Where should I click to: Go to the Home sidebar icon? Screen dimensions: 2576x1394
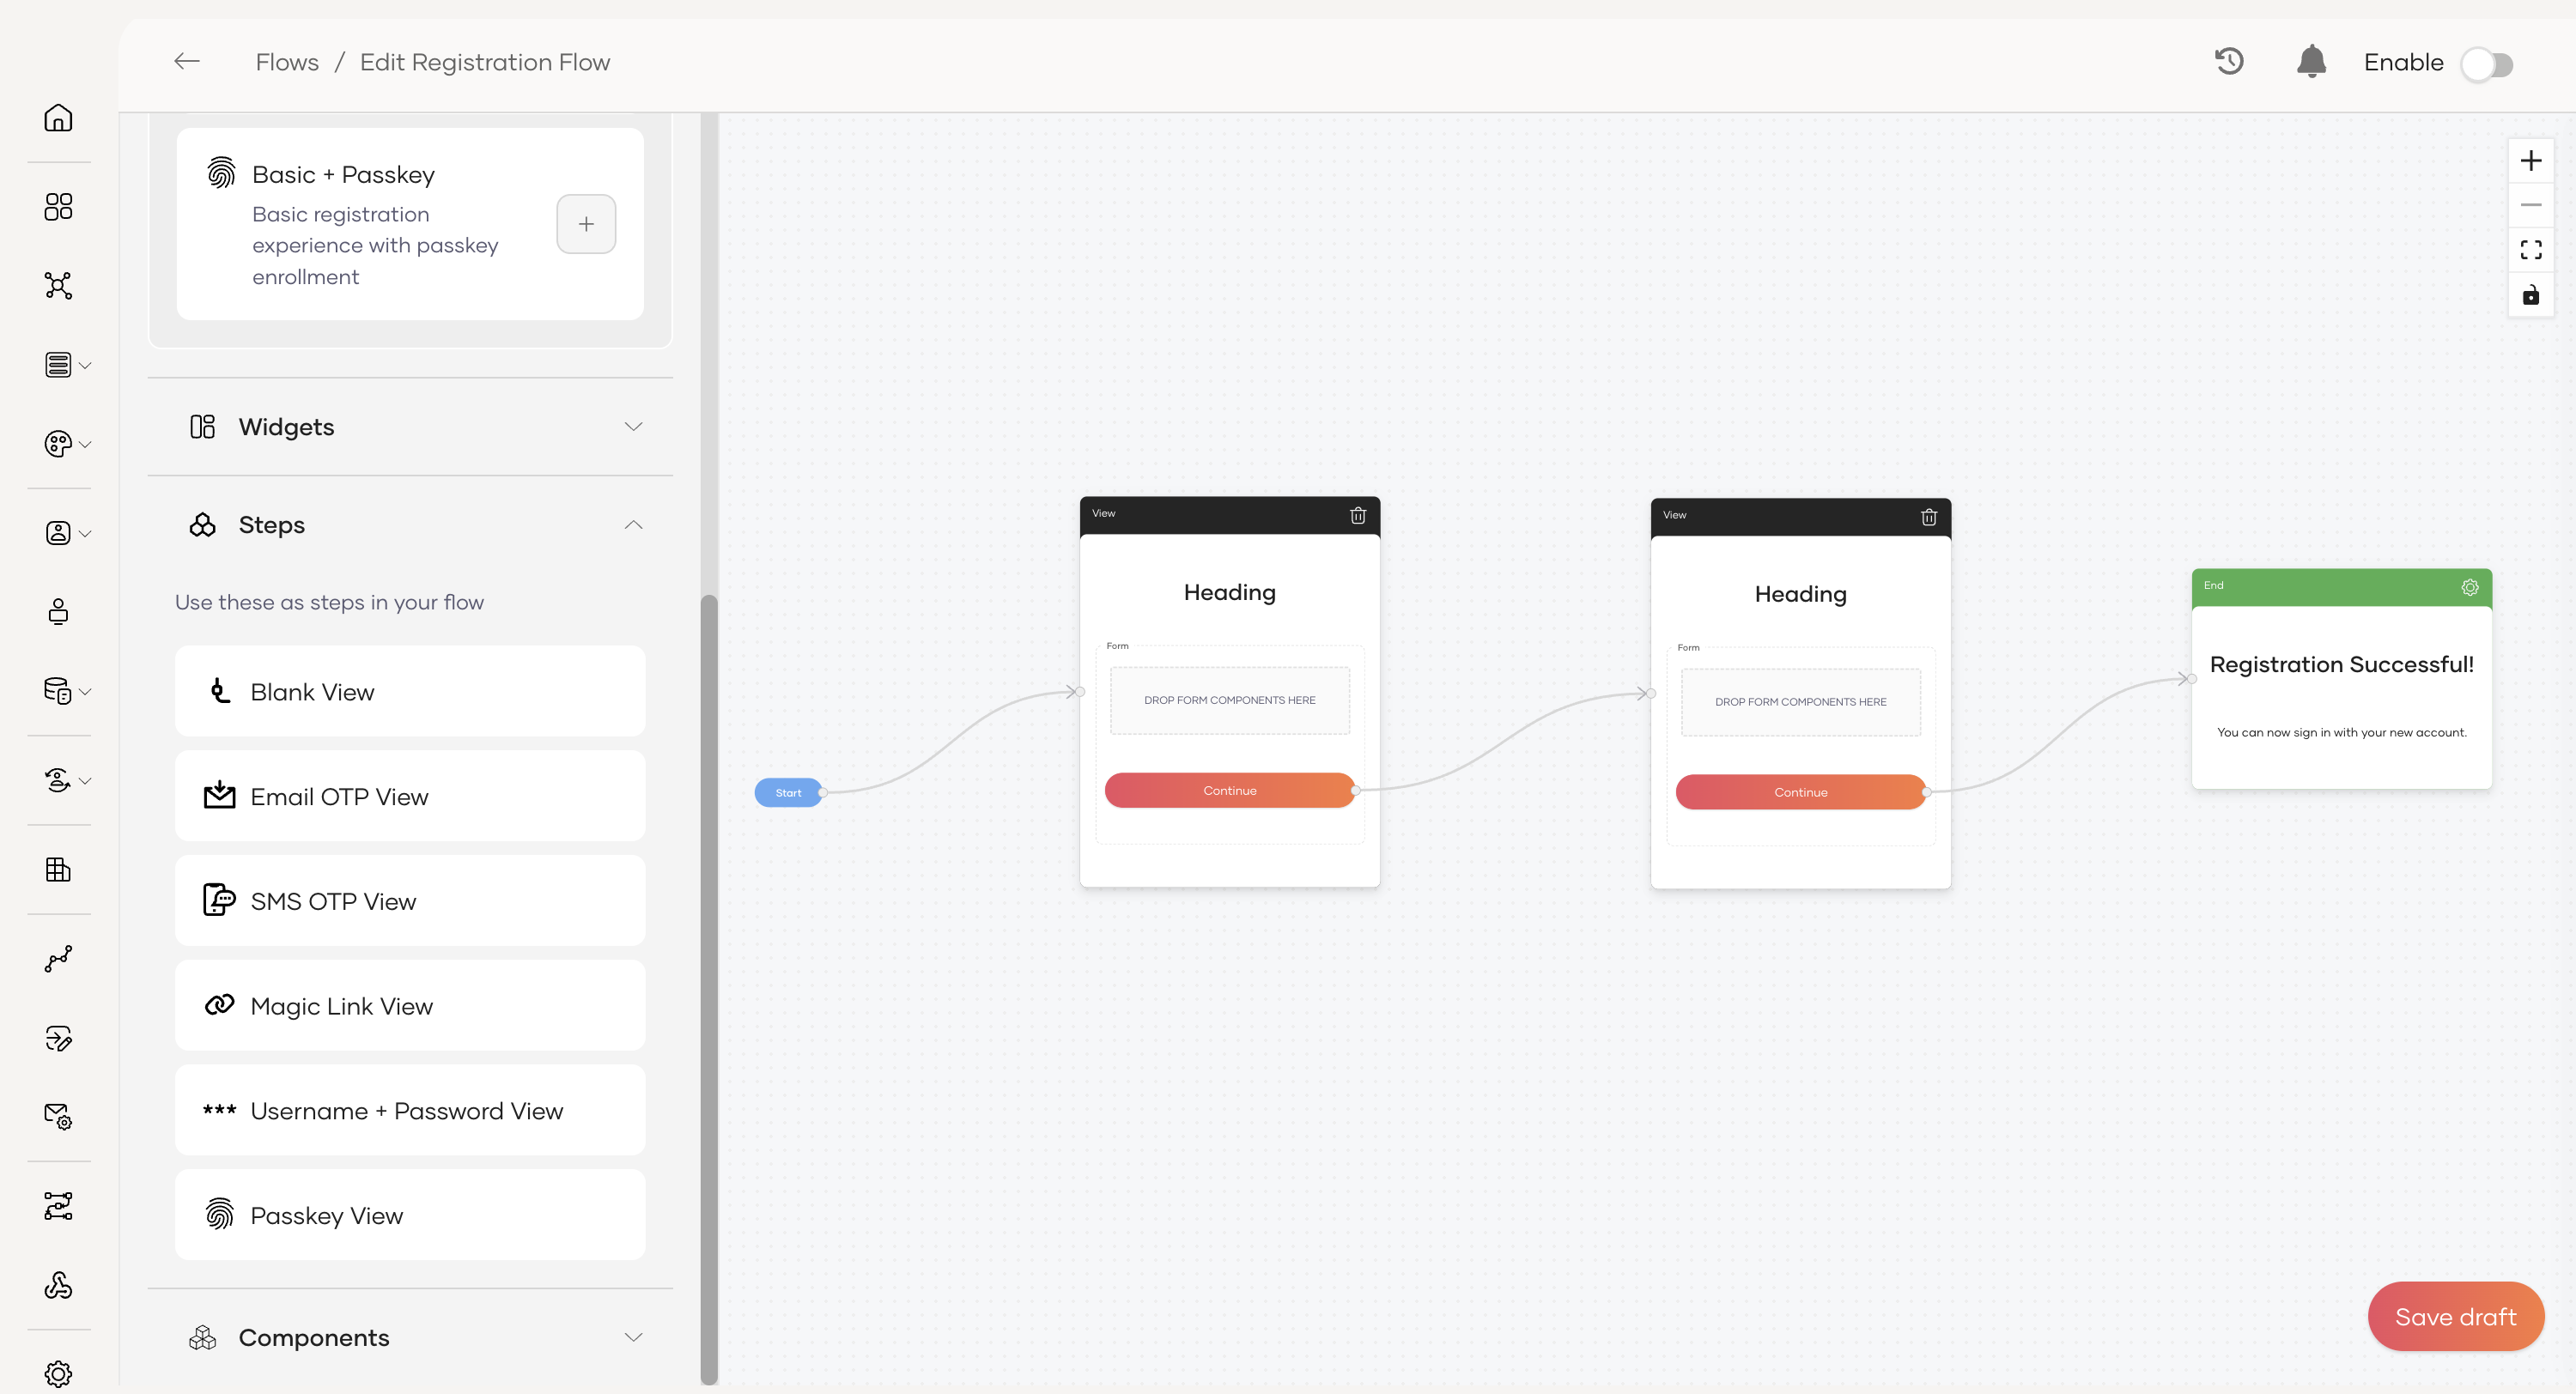[x=58, y=118]
